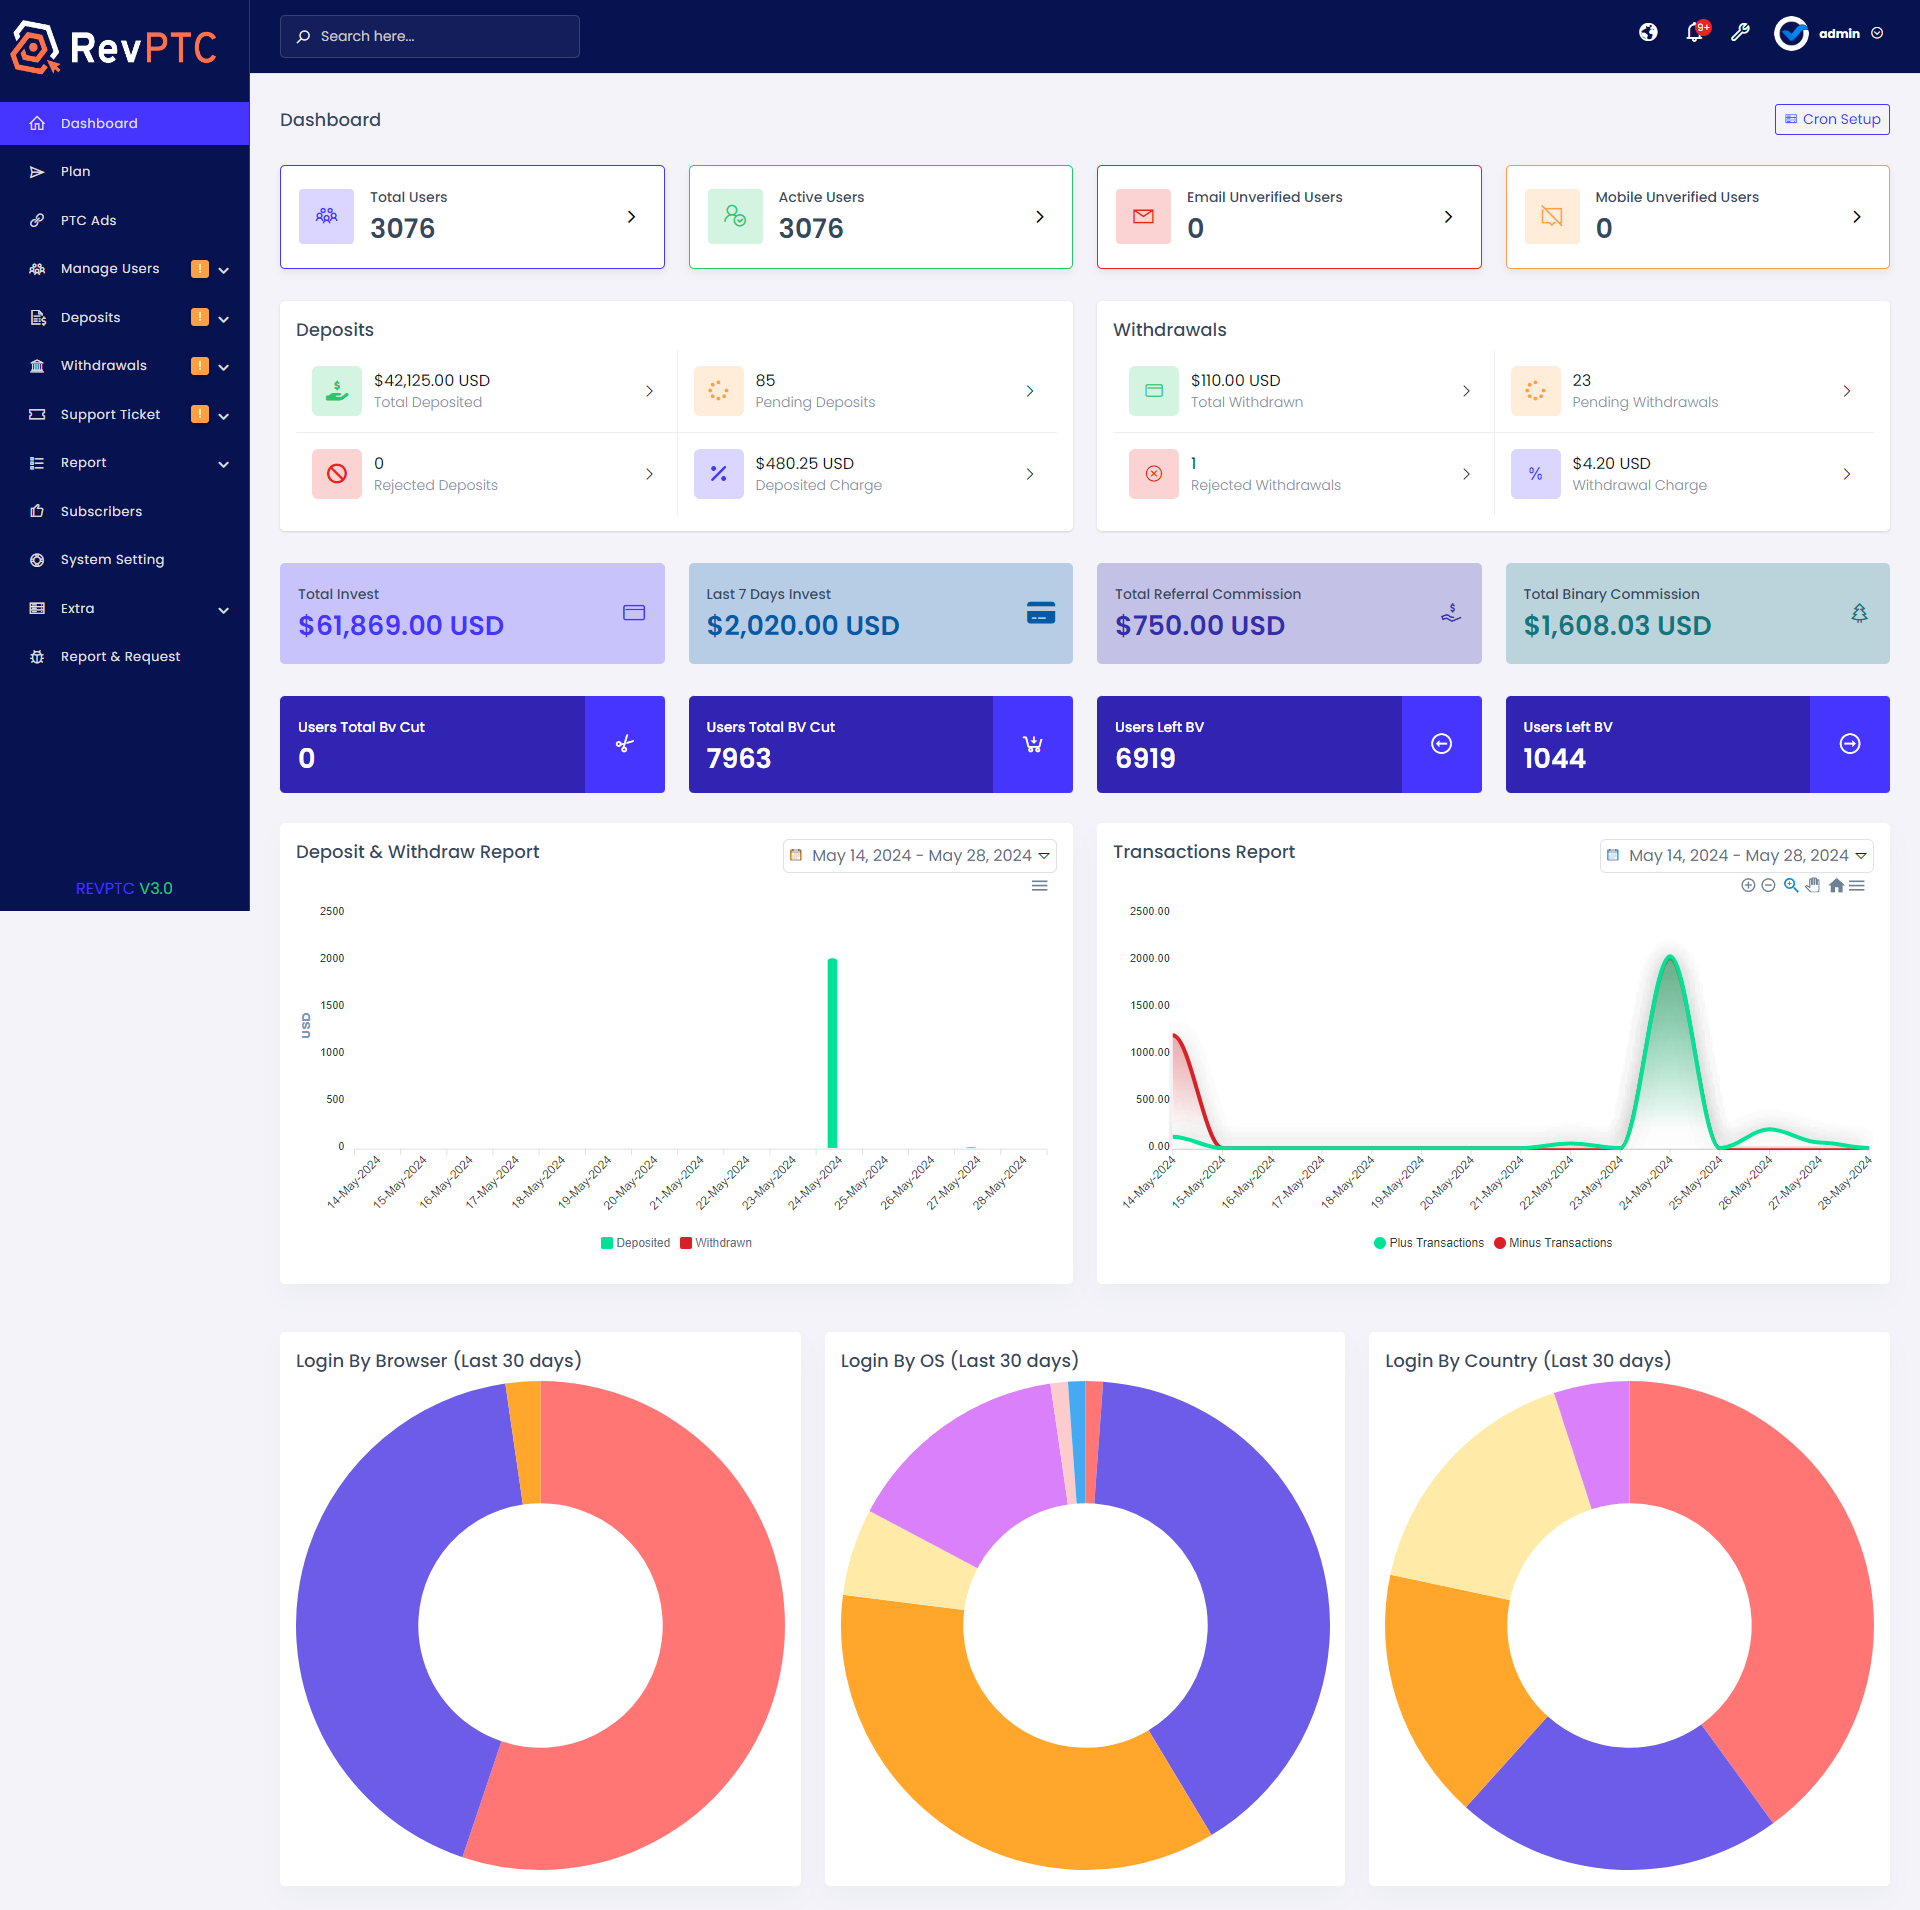Click zoom-in plus icon on Transactions chart
Image resolution: width=1920 pixels, height=1910 pixels.
pyautogui.click(x=1748, y=885)
